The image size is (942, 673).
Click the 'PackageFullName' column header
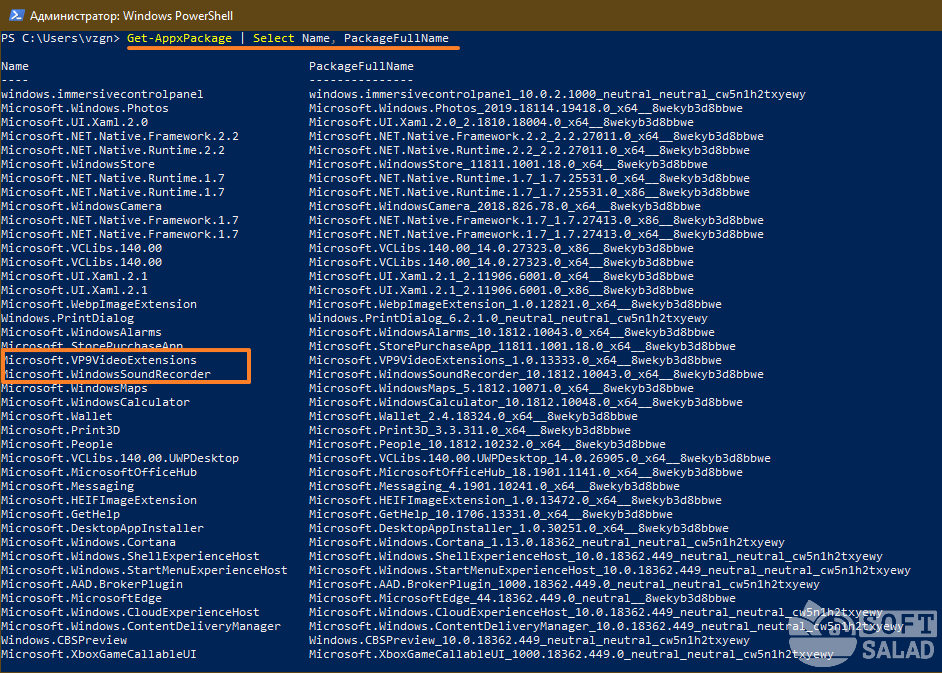pos(361,66)
